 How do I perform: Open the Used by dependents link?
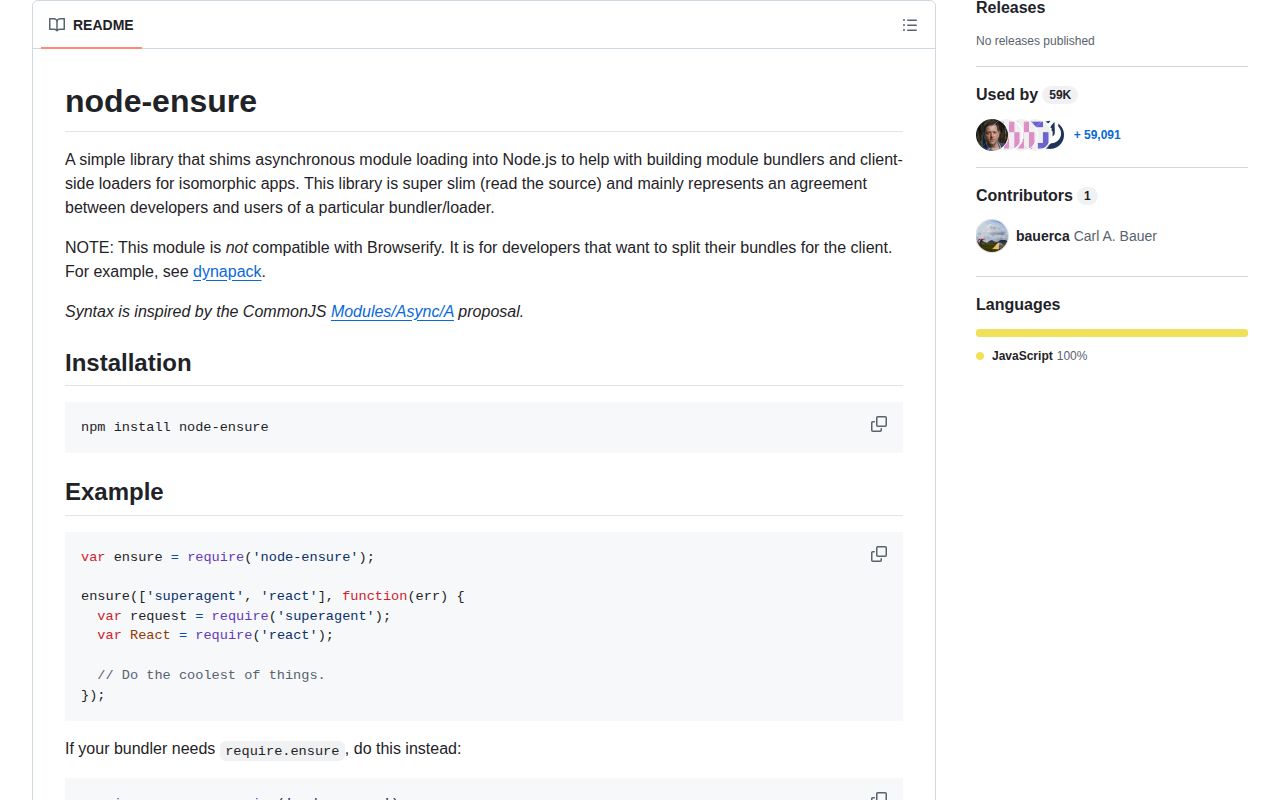click(1026, 94)
